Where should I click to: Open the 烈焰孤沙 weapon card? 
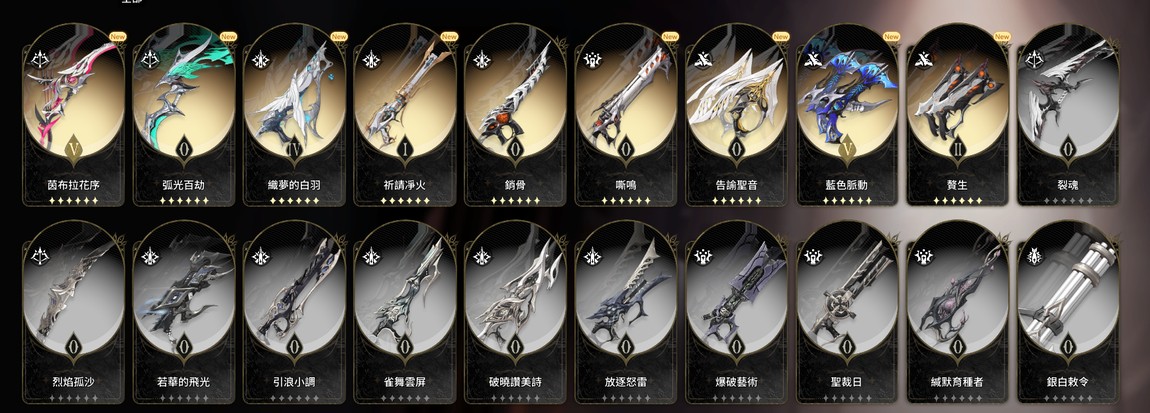73,312
